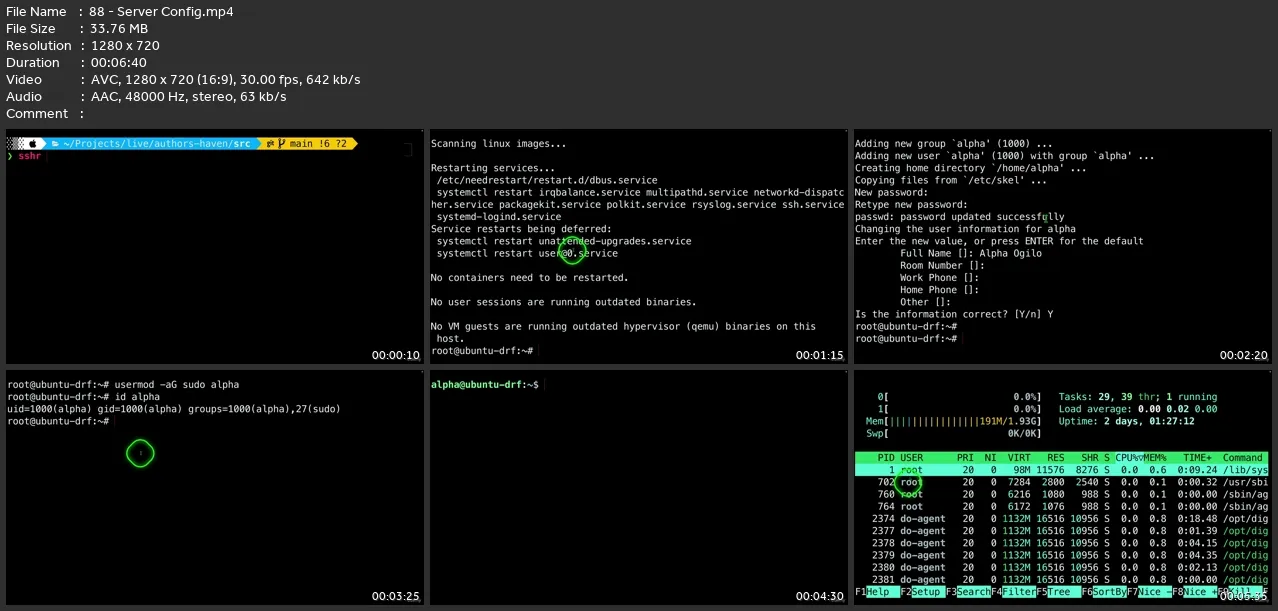Open the thumbnail showing the htop screen
This screenshot has width=1278, height=611.
pyautogui.click(x=1063, y=488)
